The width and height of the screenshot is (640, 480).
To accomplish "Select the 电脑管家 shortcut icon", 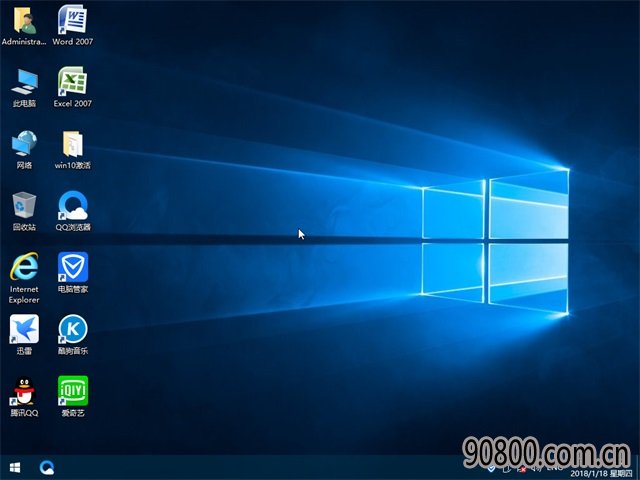I will (x=73, y=273).
